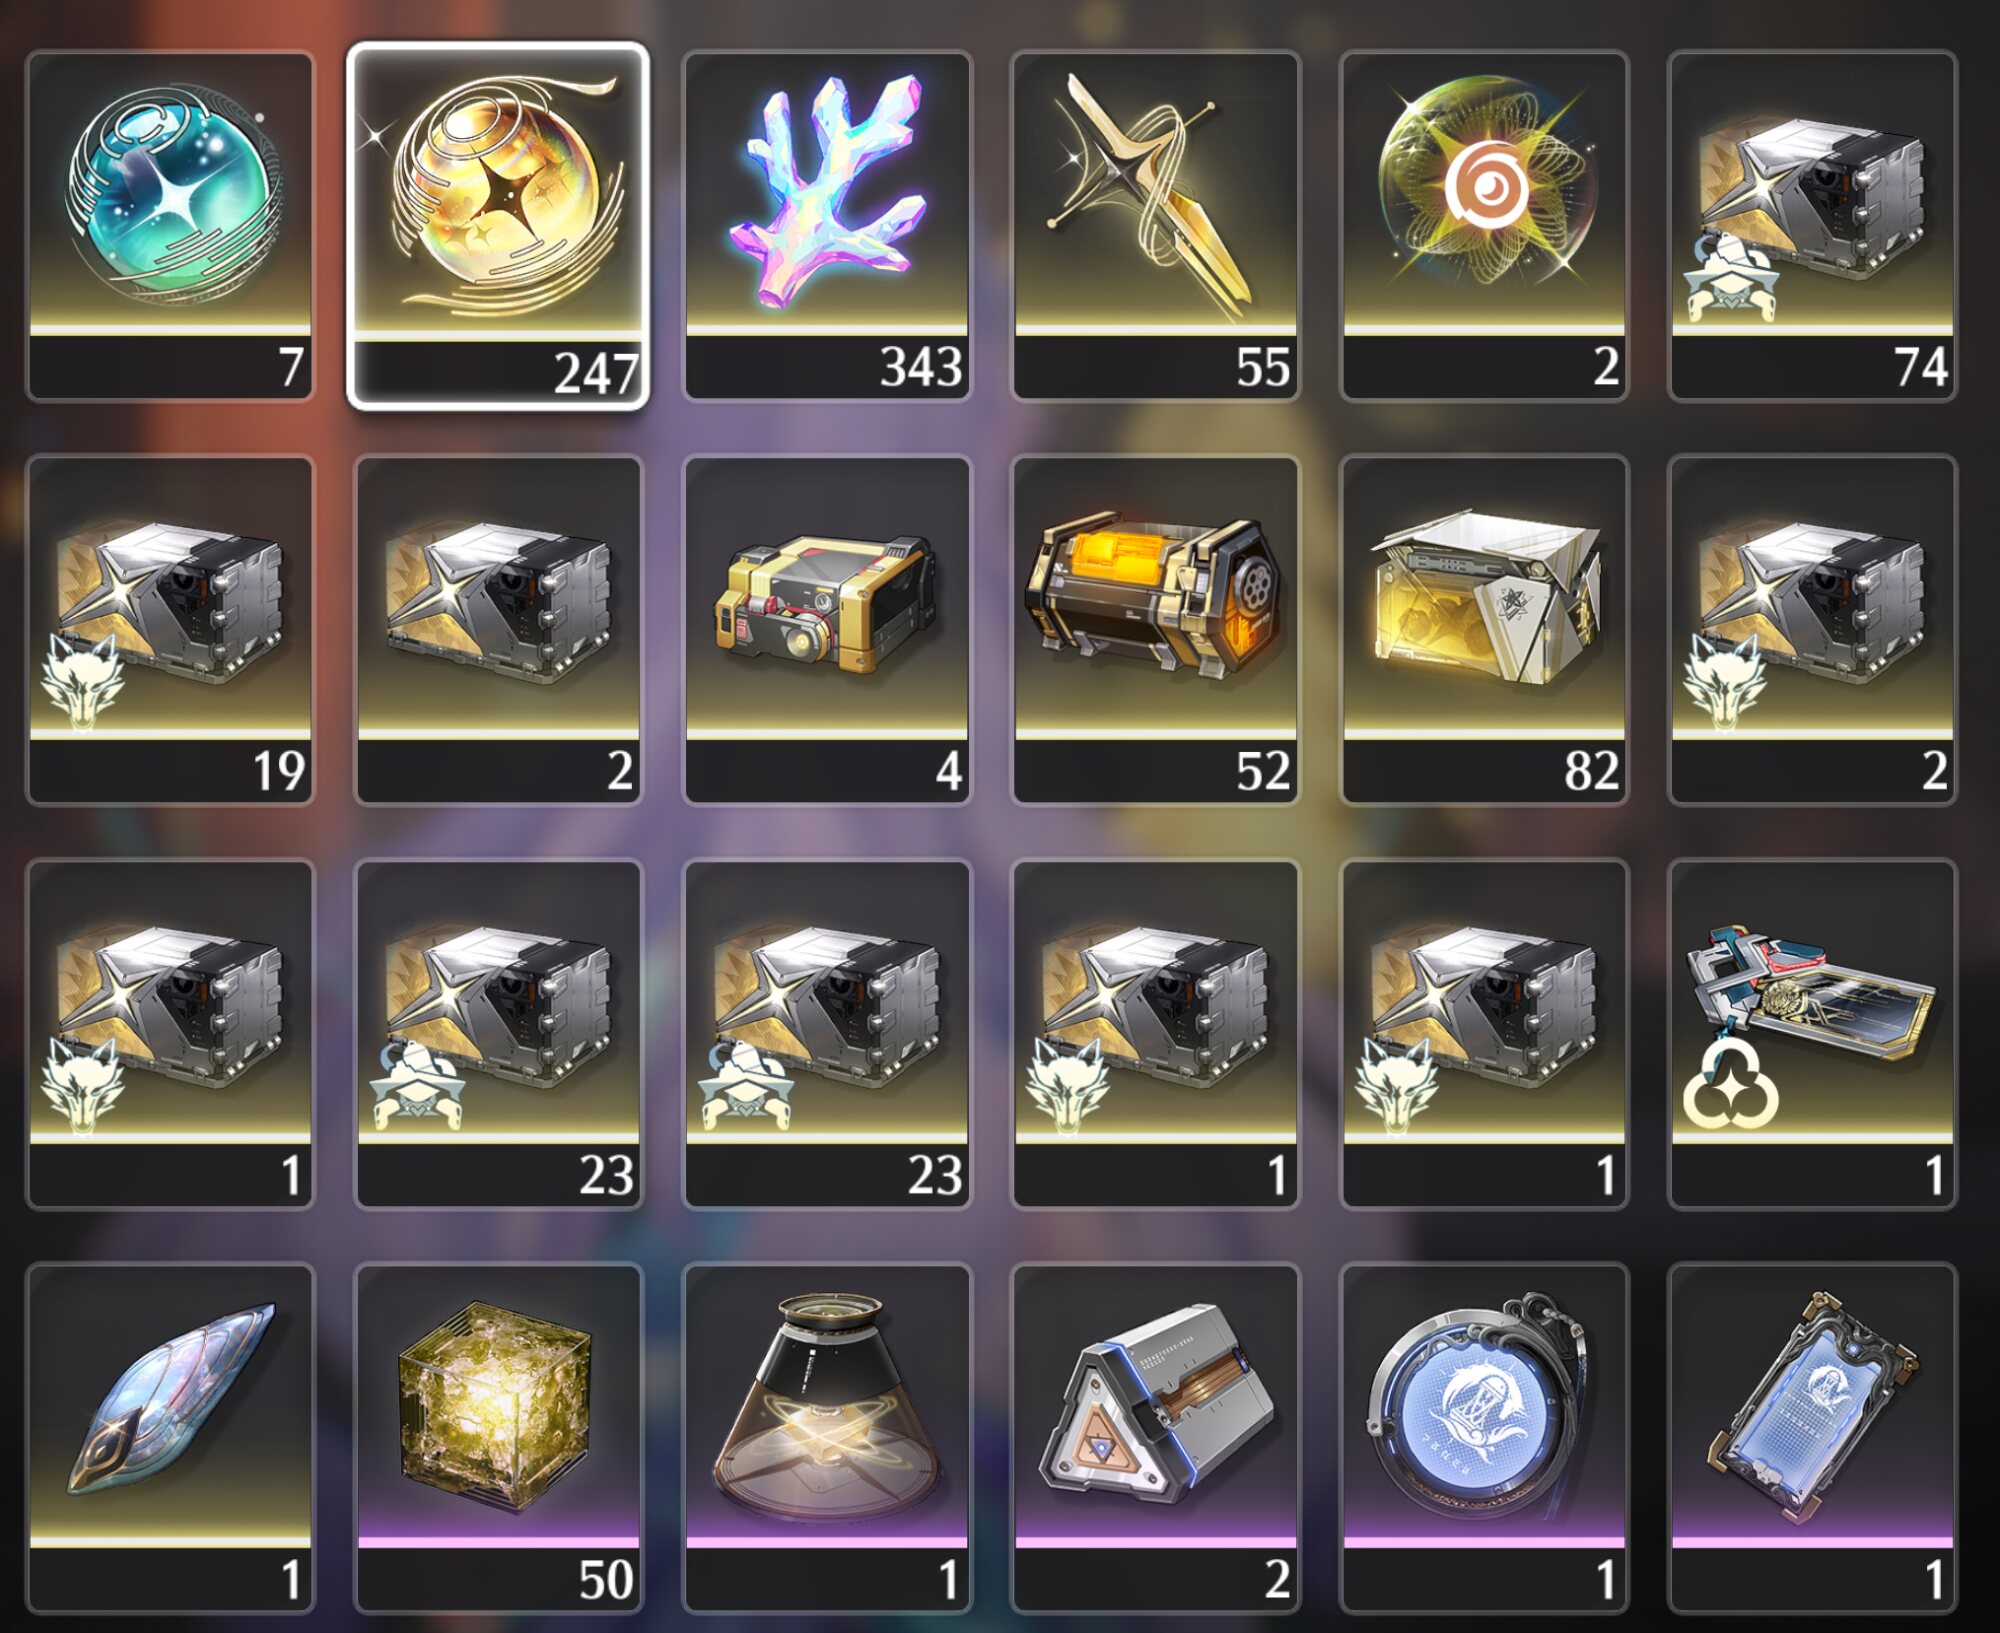The image size is (2000, 1633).
Task: Select the first crate showing count 23
Action: (x=498, y=1034)
